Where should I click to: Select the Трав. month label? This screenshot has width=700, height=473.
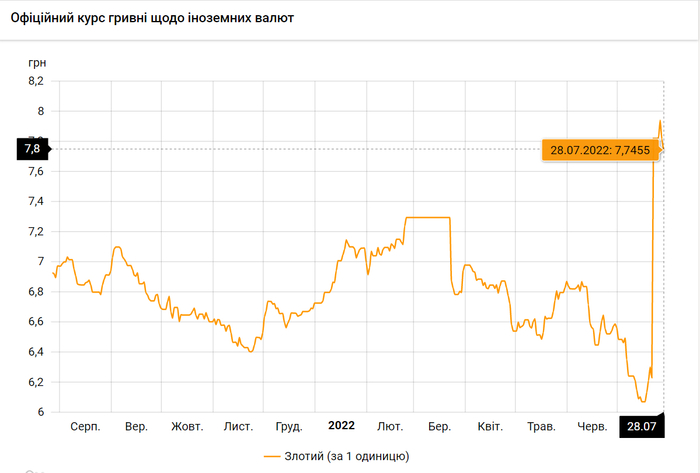pyautogui.click(x=541, y=426)
